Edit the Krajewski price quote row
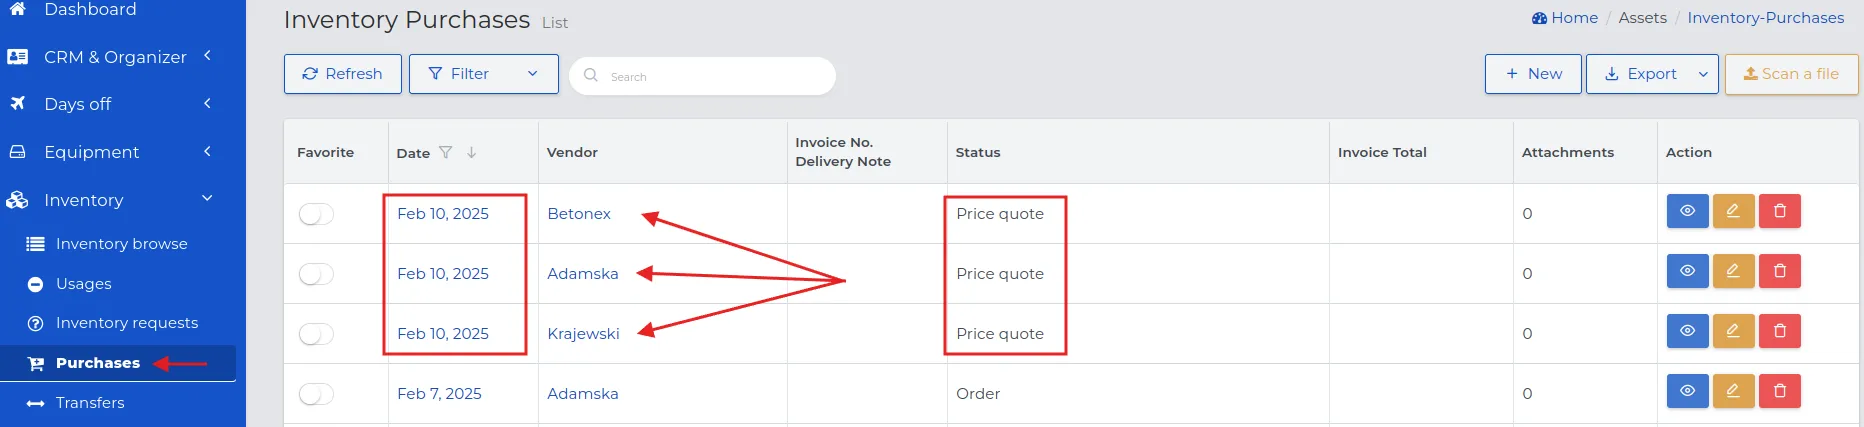Viewport: 1864px width, 427px height. tap(1733, 331)
